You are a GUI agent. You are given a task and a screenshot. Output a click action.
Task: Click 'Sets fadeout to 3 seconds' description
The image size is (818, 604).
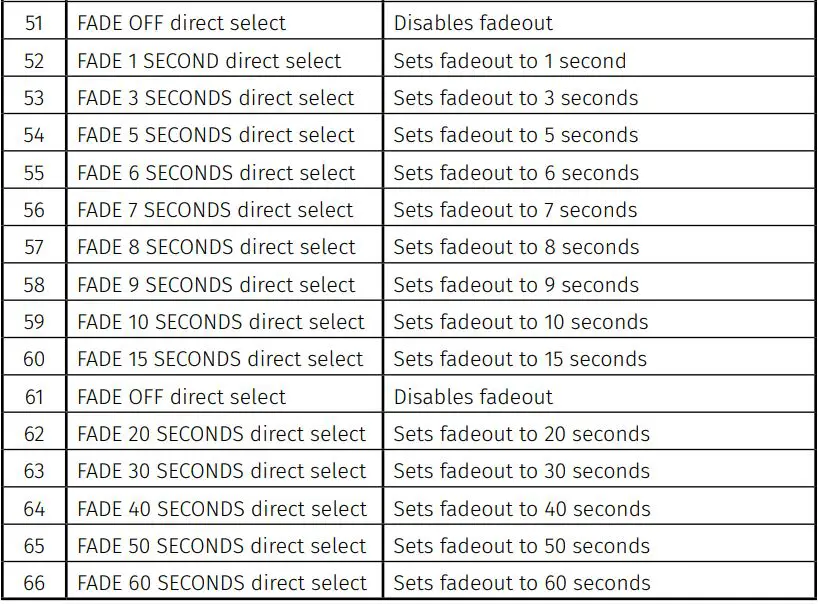(515, 98)
